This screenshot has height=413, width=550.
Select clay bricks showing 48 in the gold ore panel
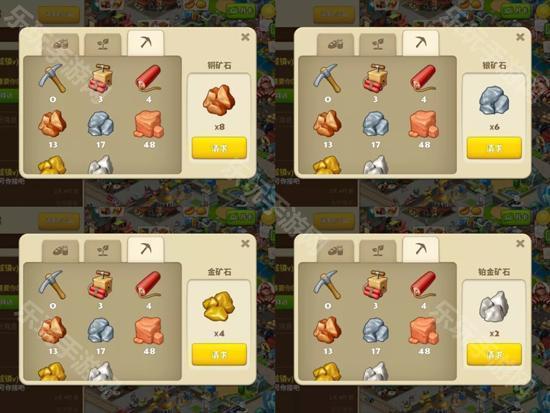[x=149, y=331]
